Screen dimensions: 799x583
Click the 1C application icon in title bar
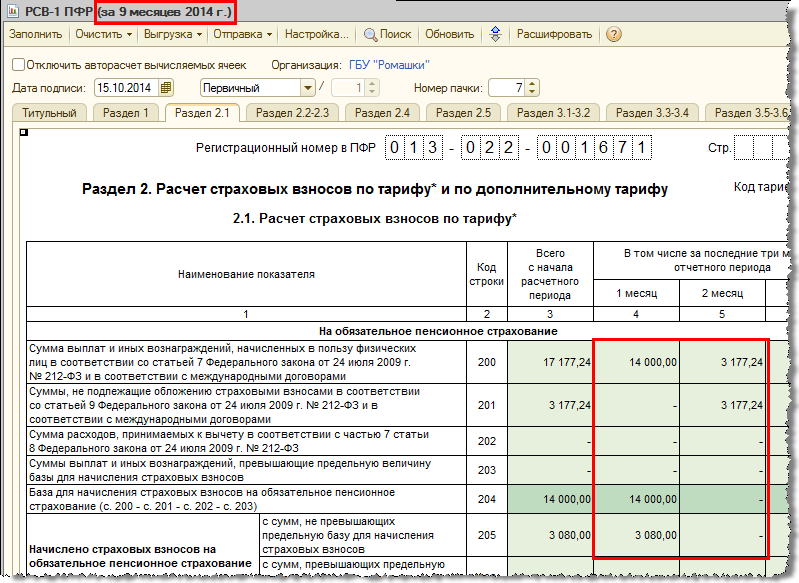12,12
